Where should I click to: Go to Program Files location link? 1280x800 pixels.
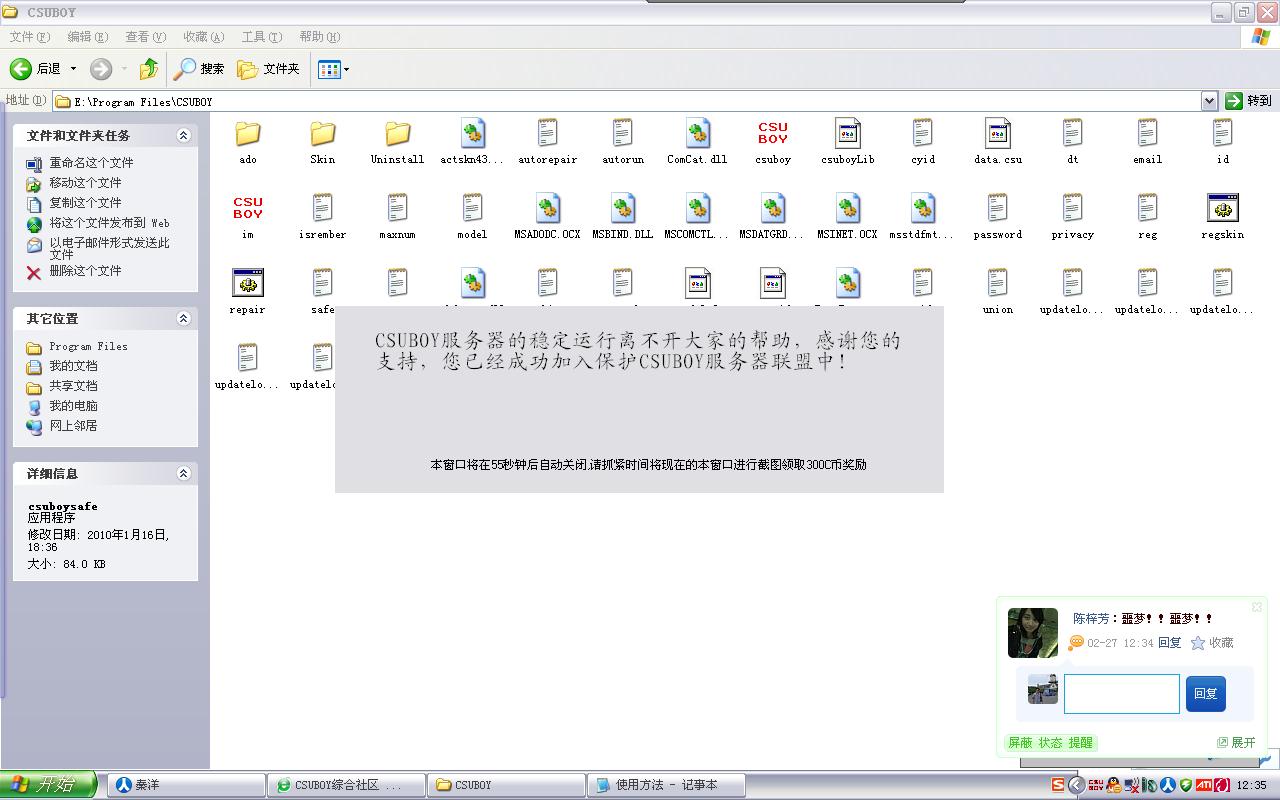[x=88, y=347]
